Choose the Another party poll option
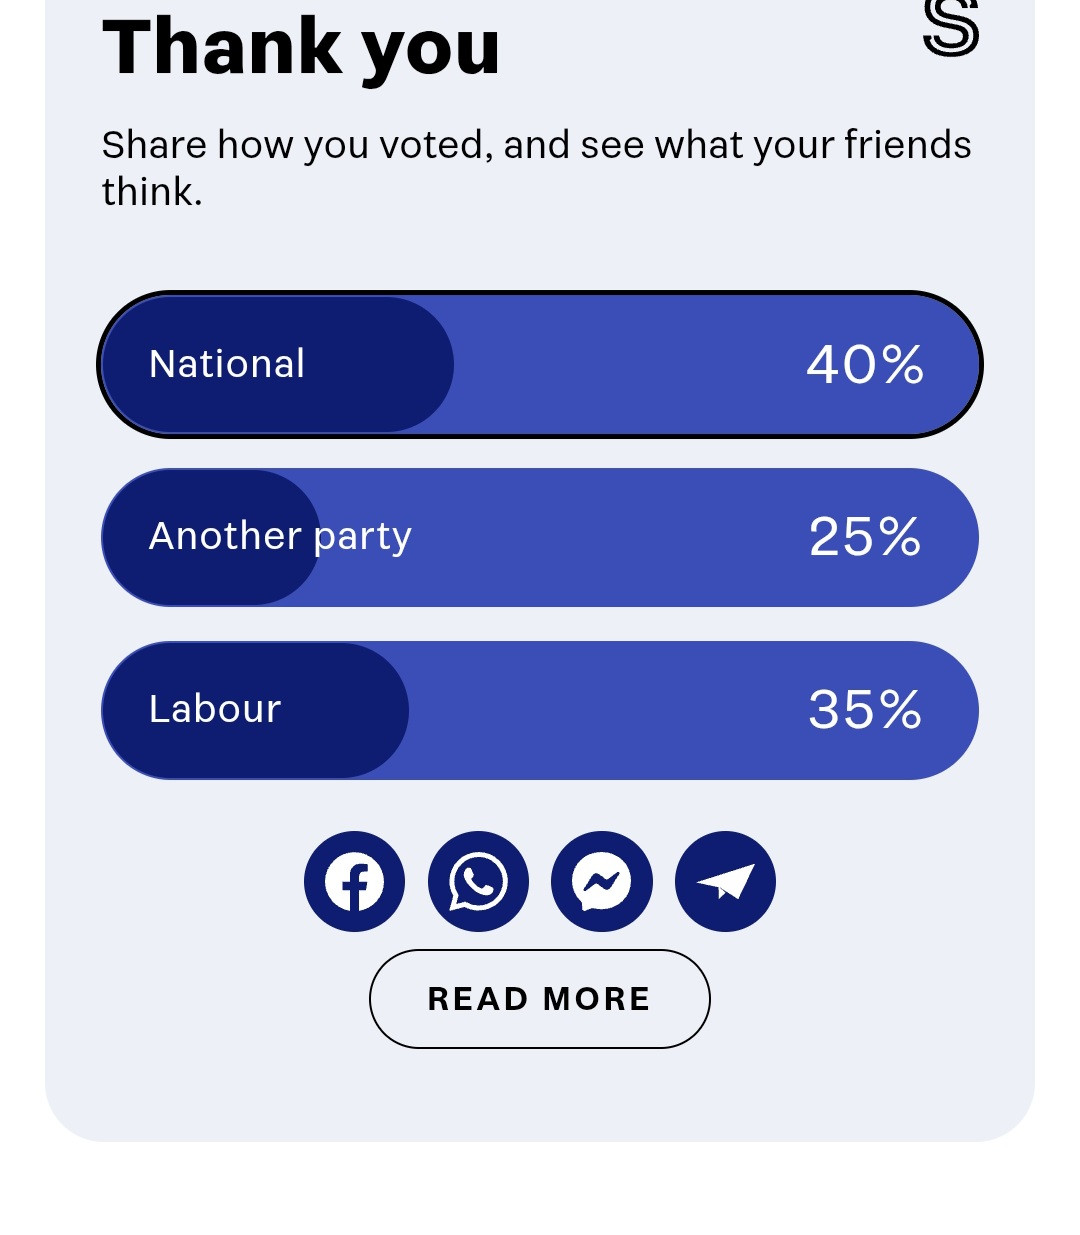1080x1235 pixels. tap(540, 537)
